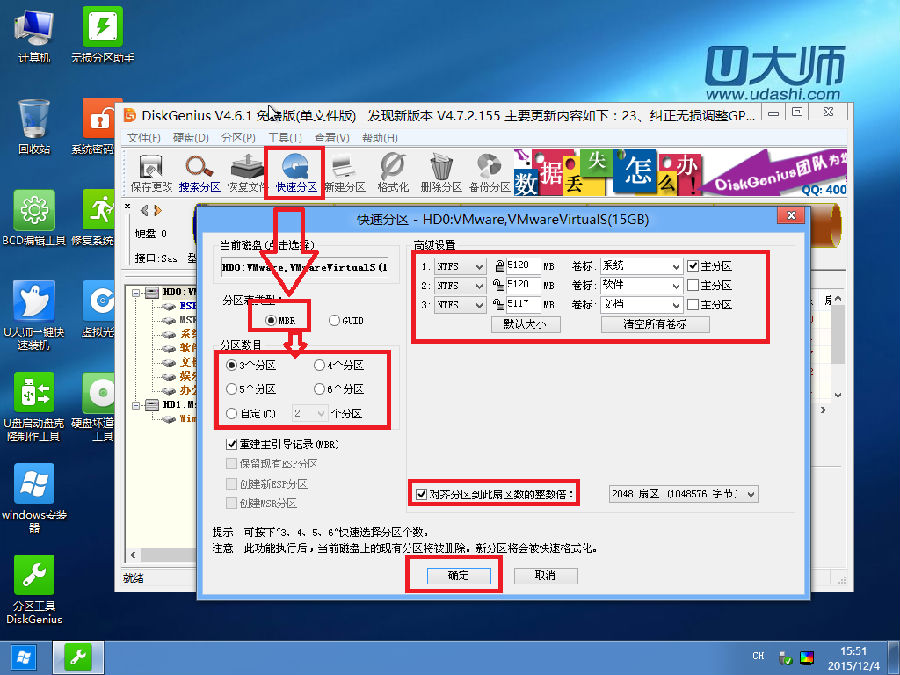The height and width of the screenshot is (675, 900).
Task: Open the Windows Start button
Action: point(24,658)
